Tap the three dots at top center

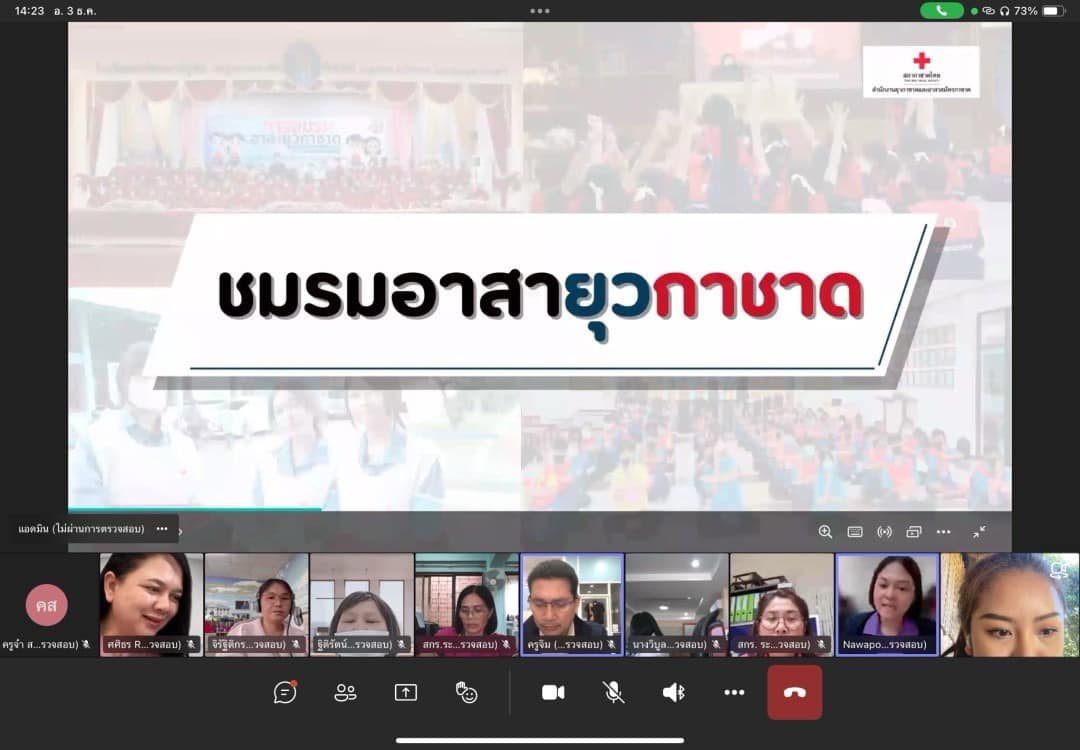(540, 11)
